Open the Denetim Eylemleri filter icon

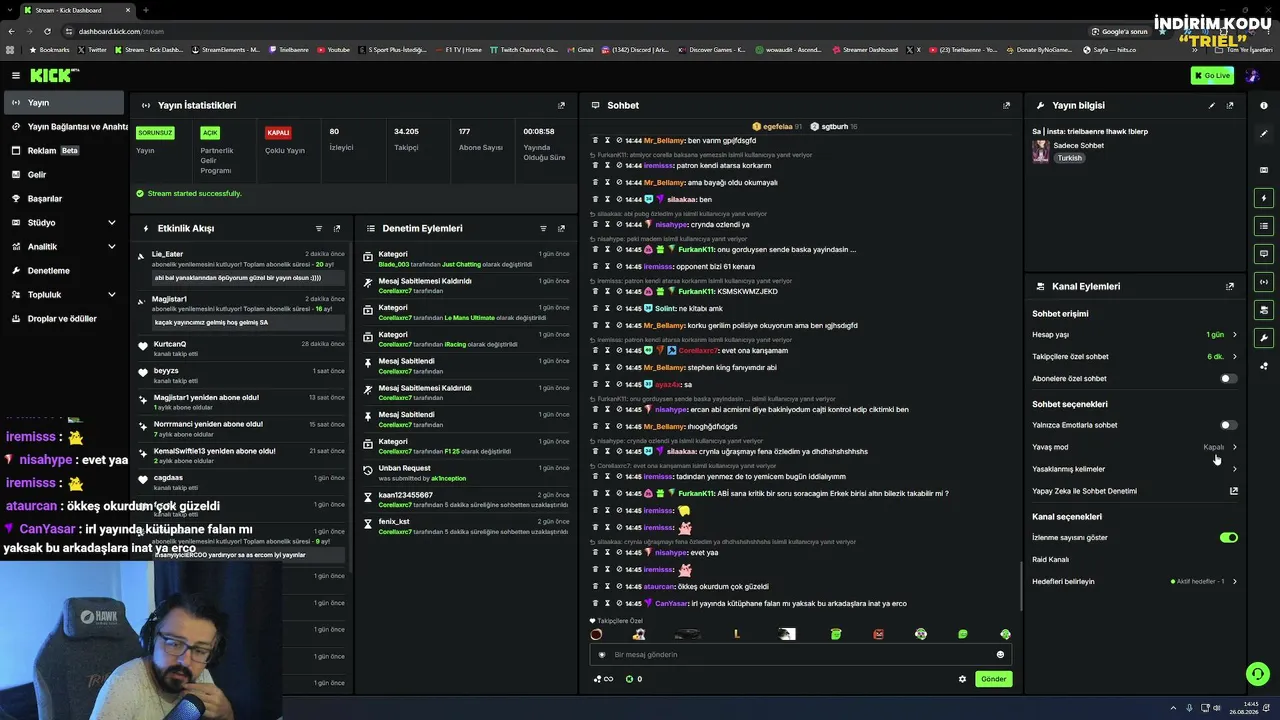(x=543, y=228)
